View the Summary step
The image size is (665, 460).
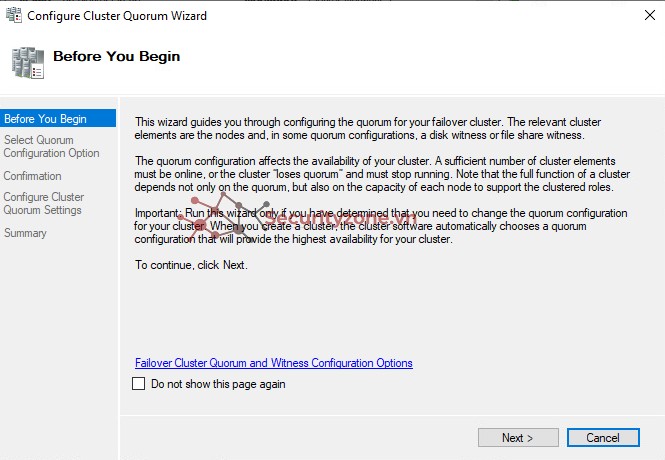click(25, 233)
